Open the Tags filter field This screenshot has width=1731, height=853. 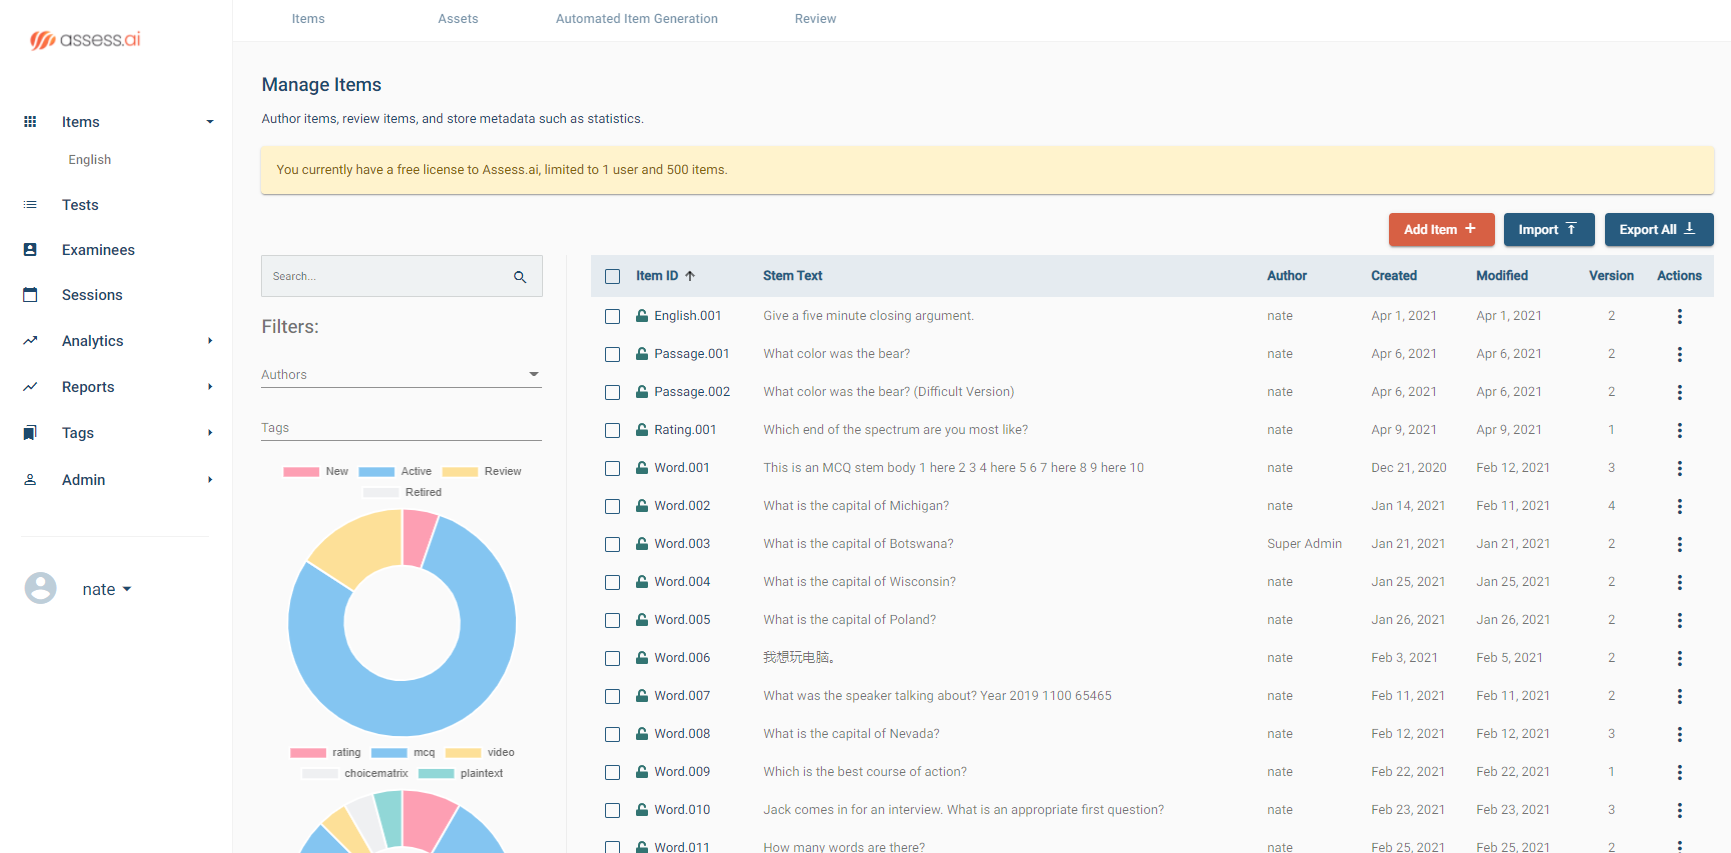[401, 428]
